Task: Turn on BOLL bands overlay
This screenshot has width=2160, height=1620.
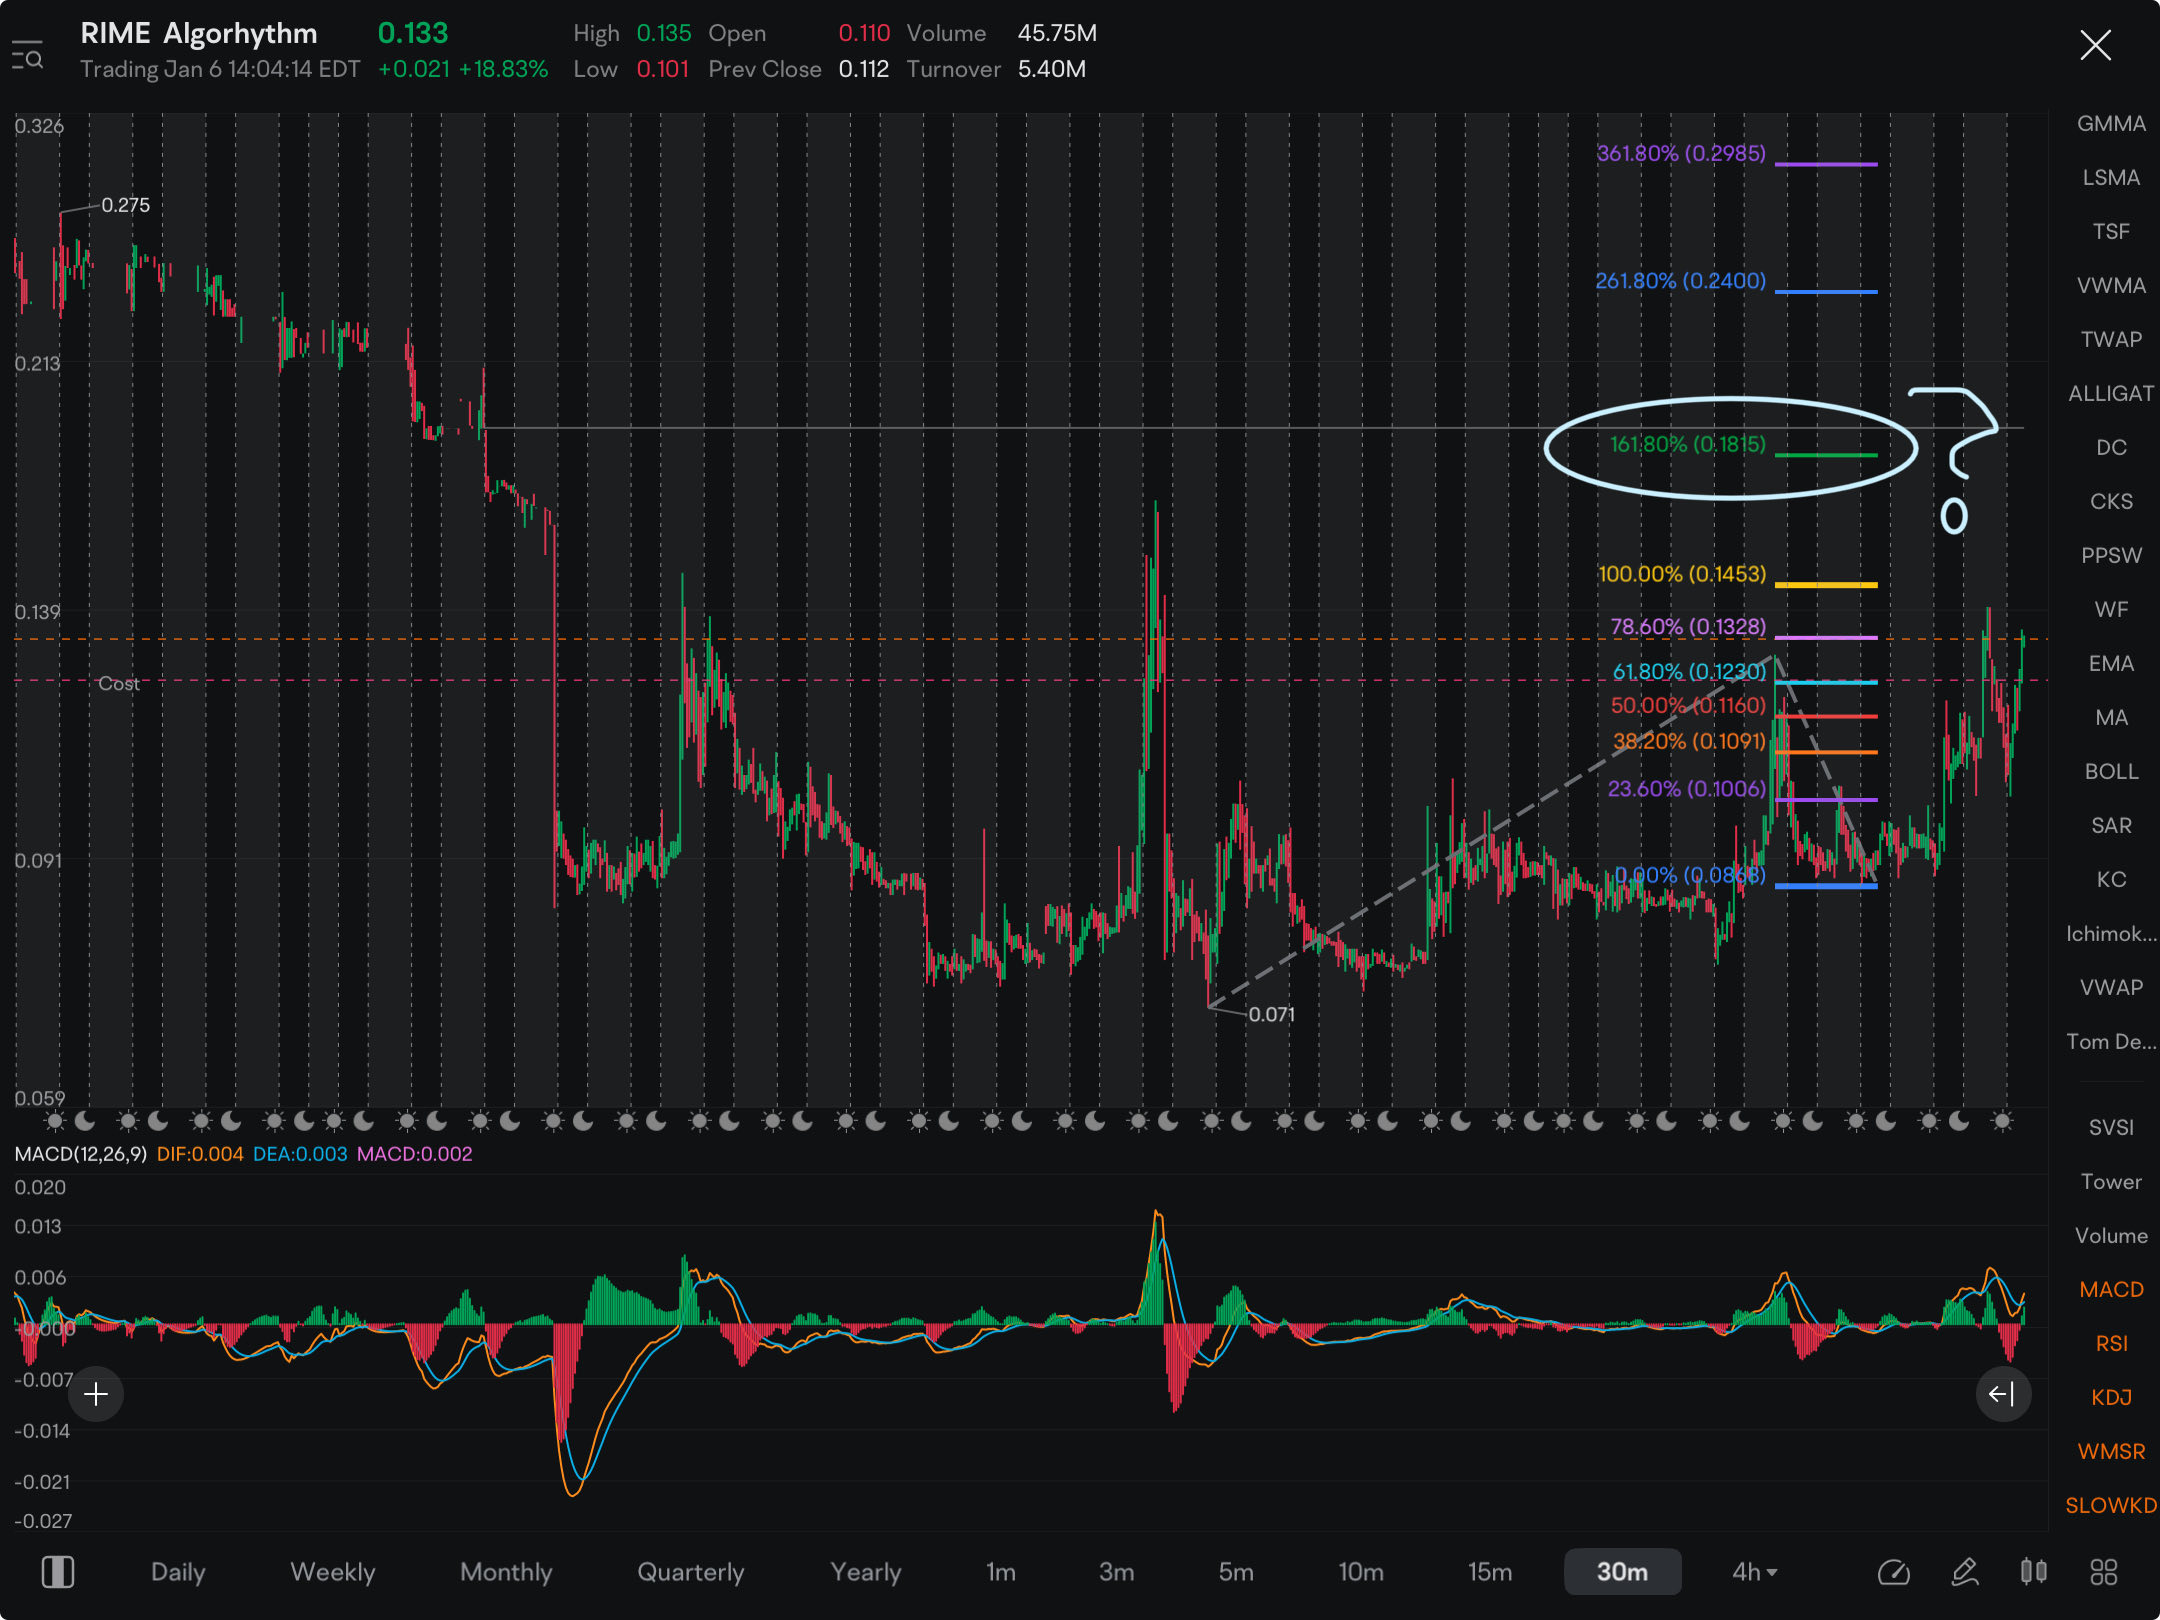Action: (x=2111, y=771)
